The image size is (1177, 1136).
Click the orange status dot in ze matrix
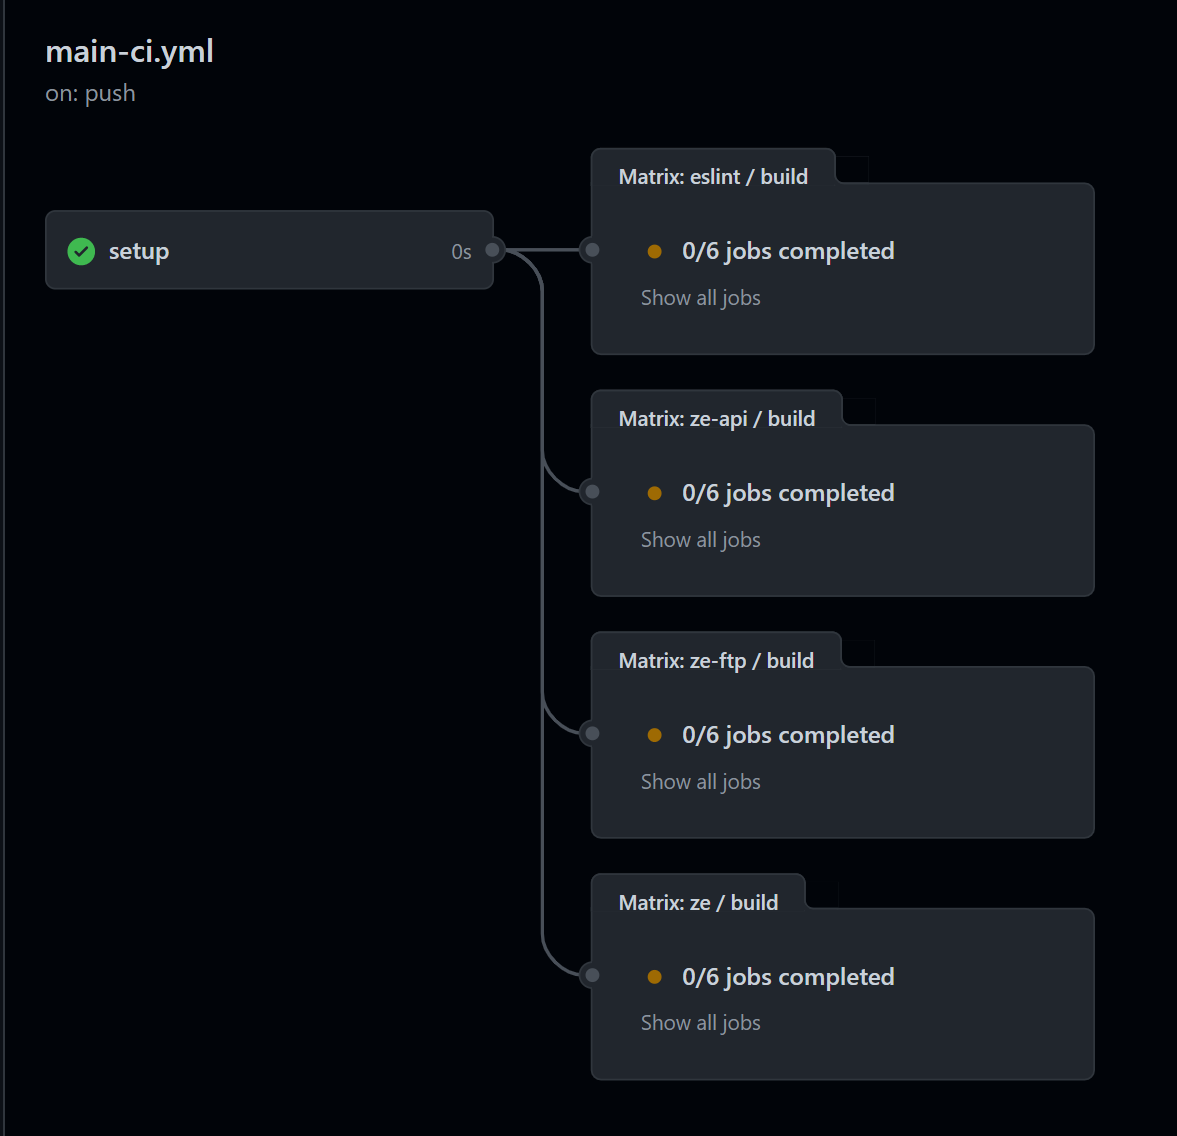(x=655, y=977)
